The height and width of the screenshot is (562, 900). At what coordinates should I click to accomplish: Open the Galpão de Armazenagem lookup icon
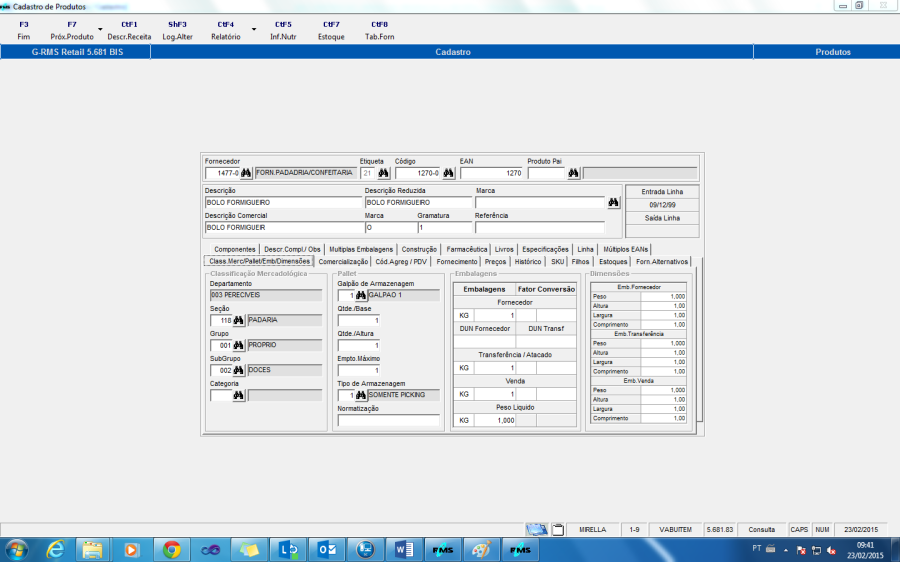coord(361,296)
